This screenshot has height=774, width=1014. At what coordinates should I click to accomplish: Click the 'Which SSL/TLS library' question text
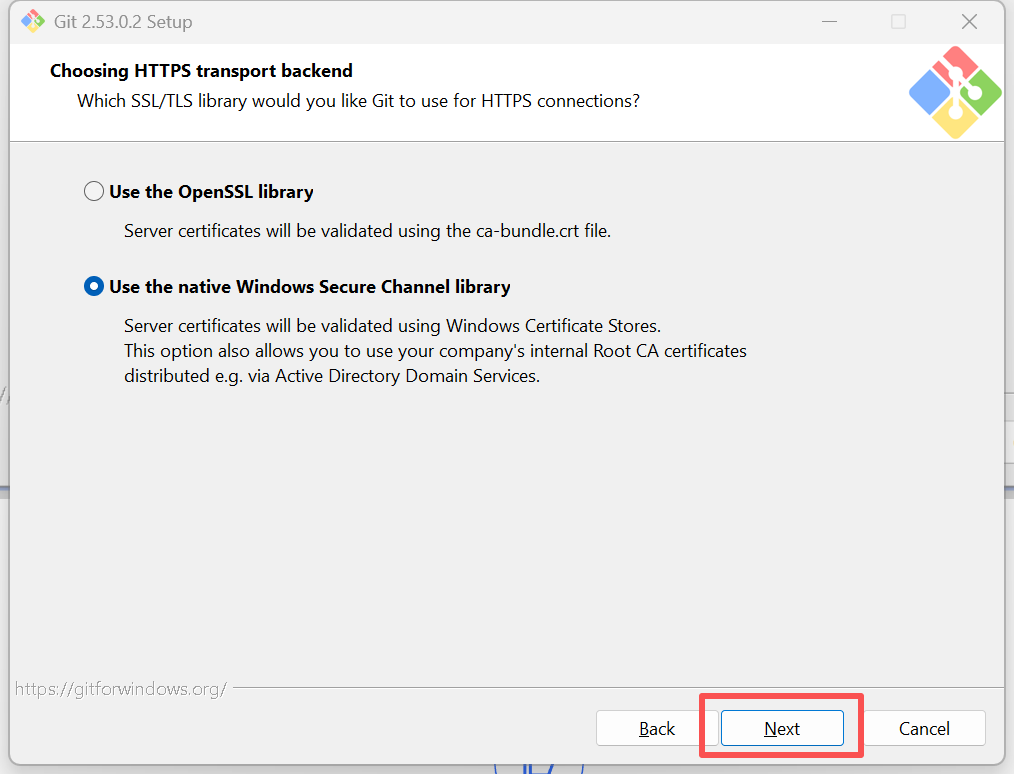pyautogui.click(x=358, y=101)
